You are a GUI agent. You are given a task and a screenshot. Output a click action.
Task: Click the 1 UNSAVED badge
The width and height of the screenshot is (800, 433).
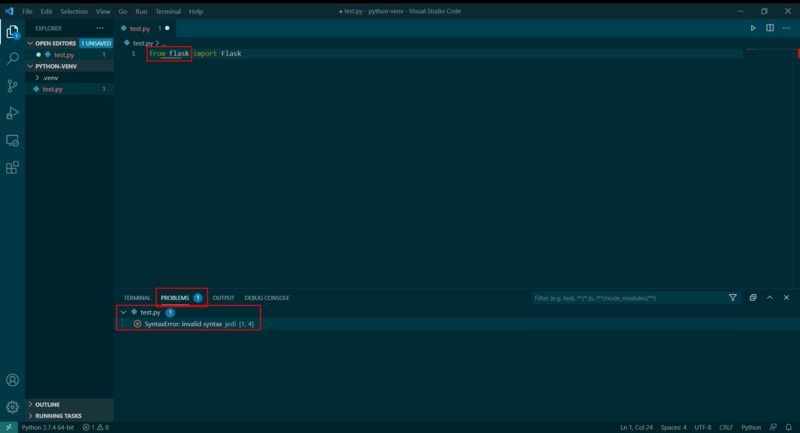pos(96,43)
